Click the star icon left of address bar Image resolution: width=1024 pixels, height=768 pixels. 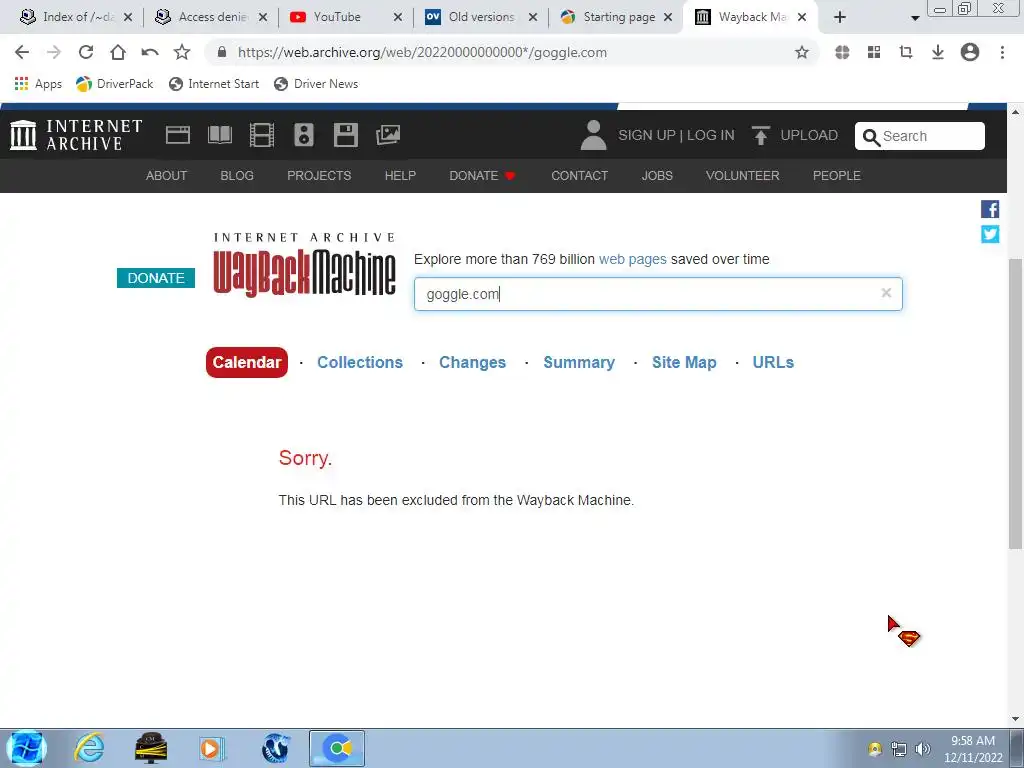pos(182,52)
